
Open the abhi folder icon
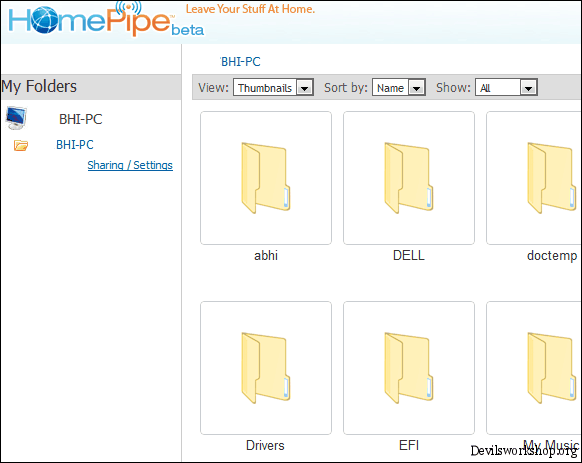click(266, 178)
